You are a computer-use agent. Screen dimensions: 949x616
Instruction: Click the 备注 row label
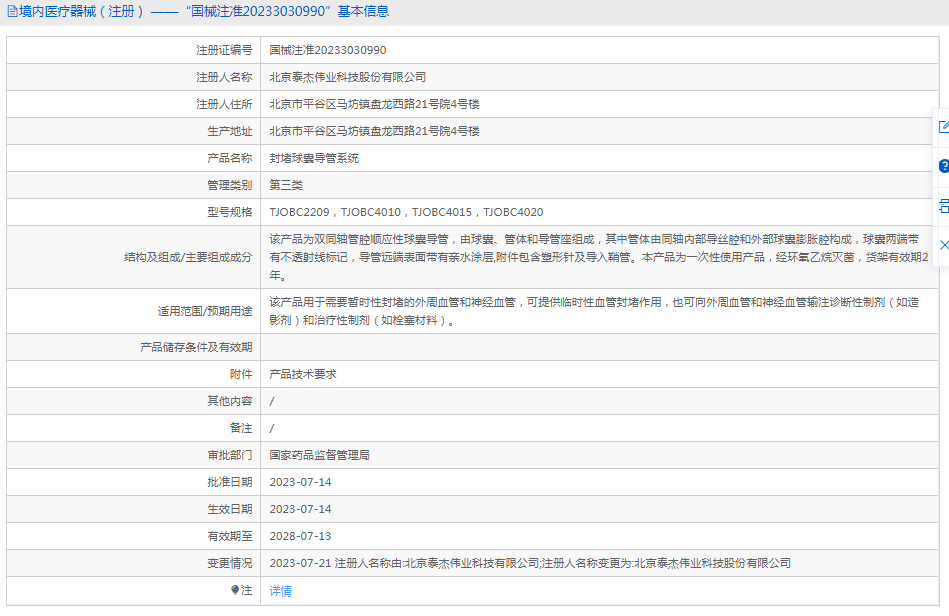coord(241,428)
